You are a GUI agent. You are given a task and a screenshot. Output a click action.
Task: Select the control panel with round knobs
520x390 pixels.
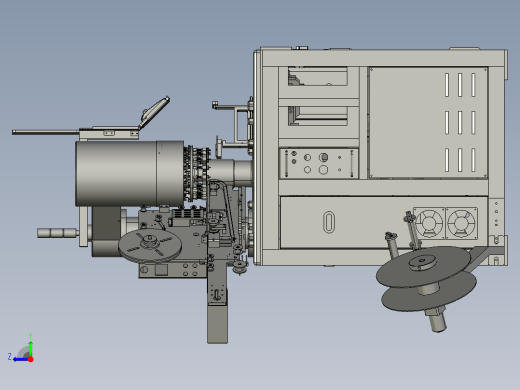pos(319,163)
